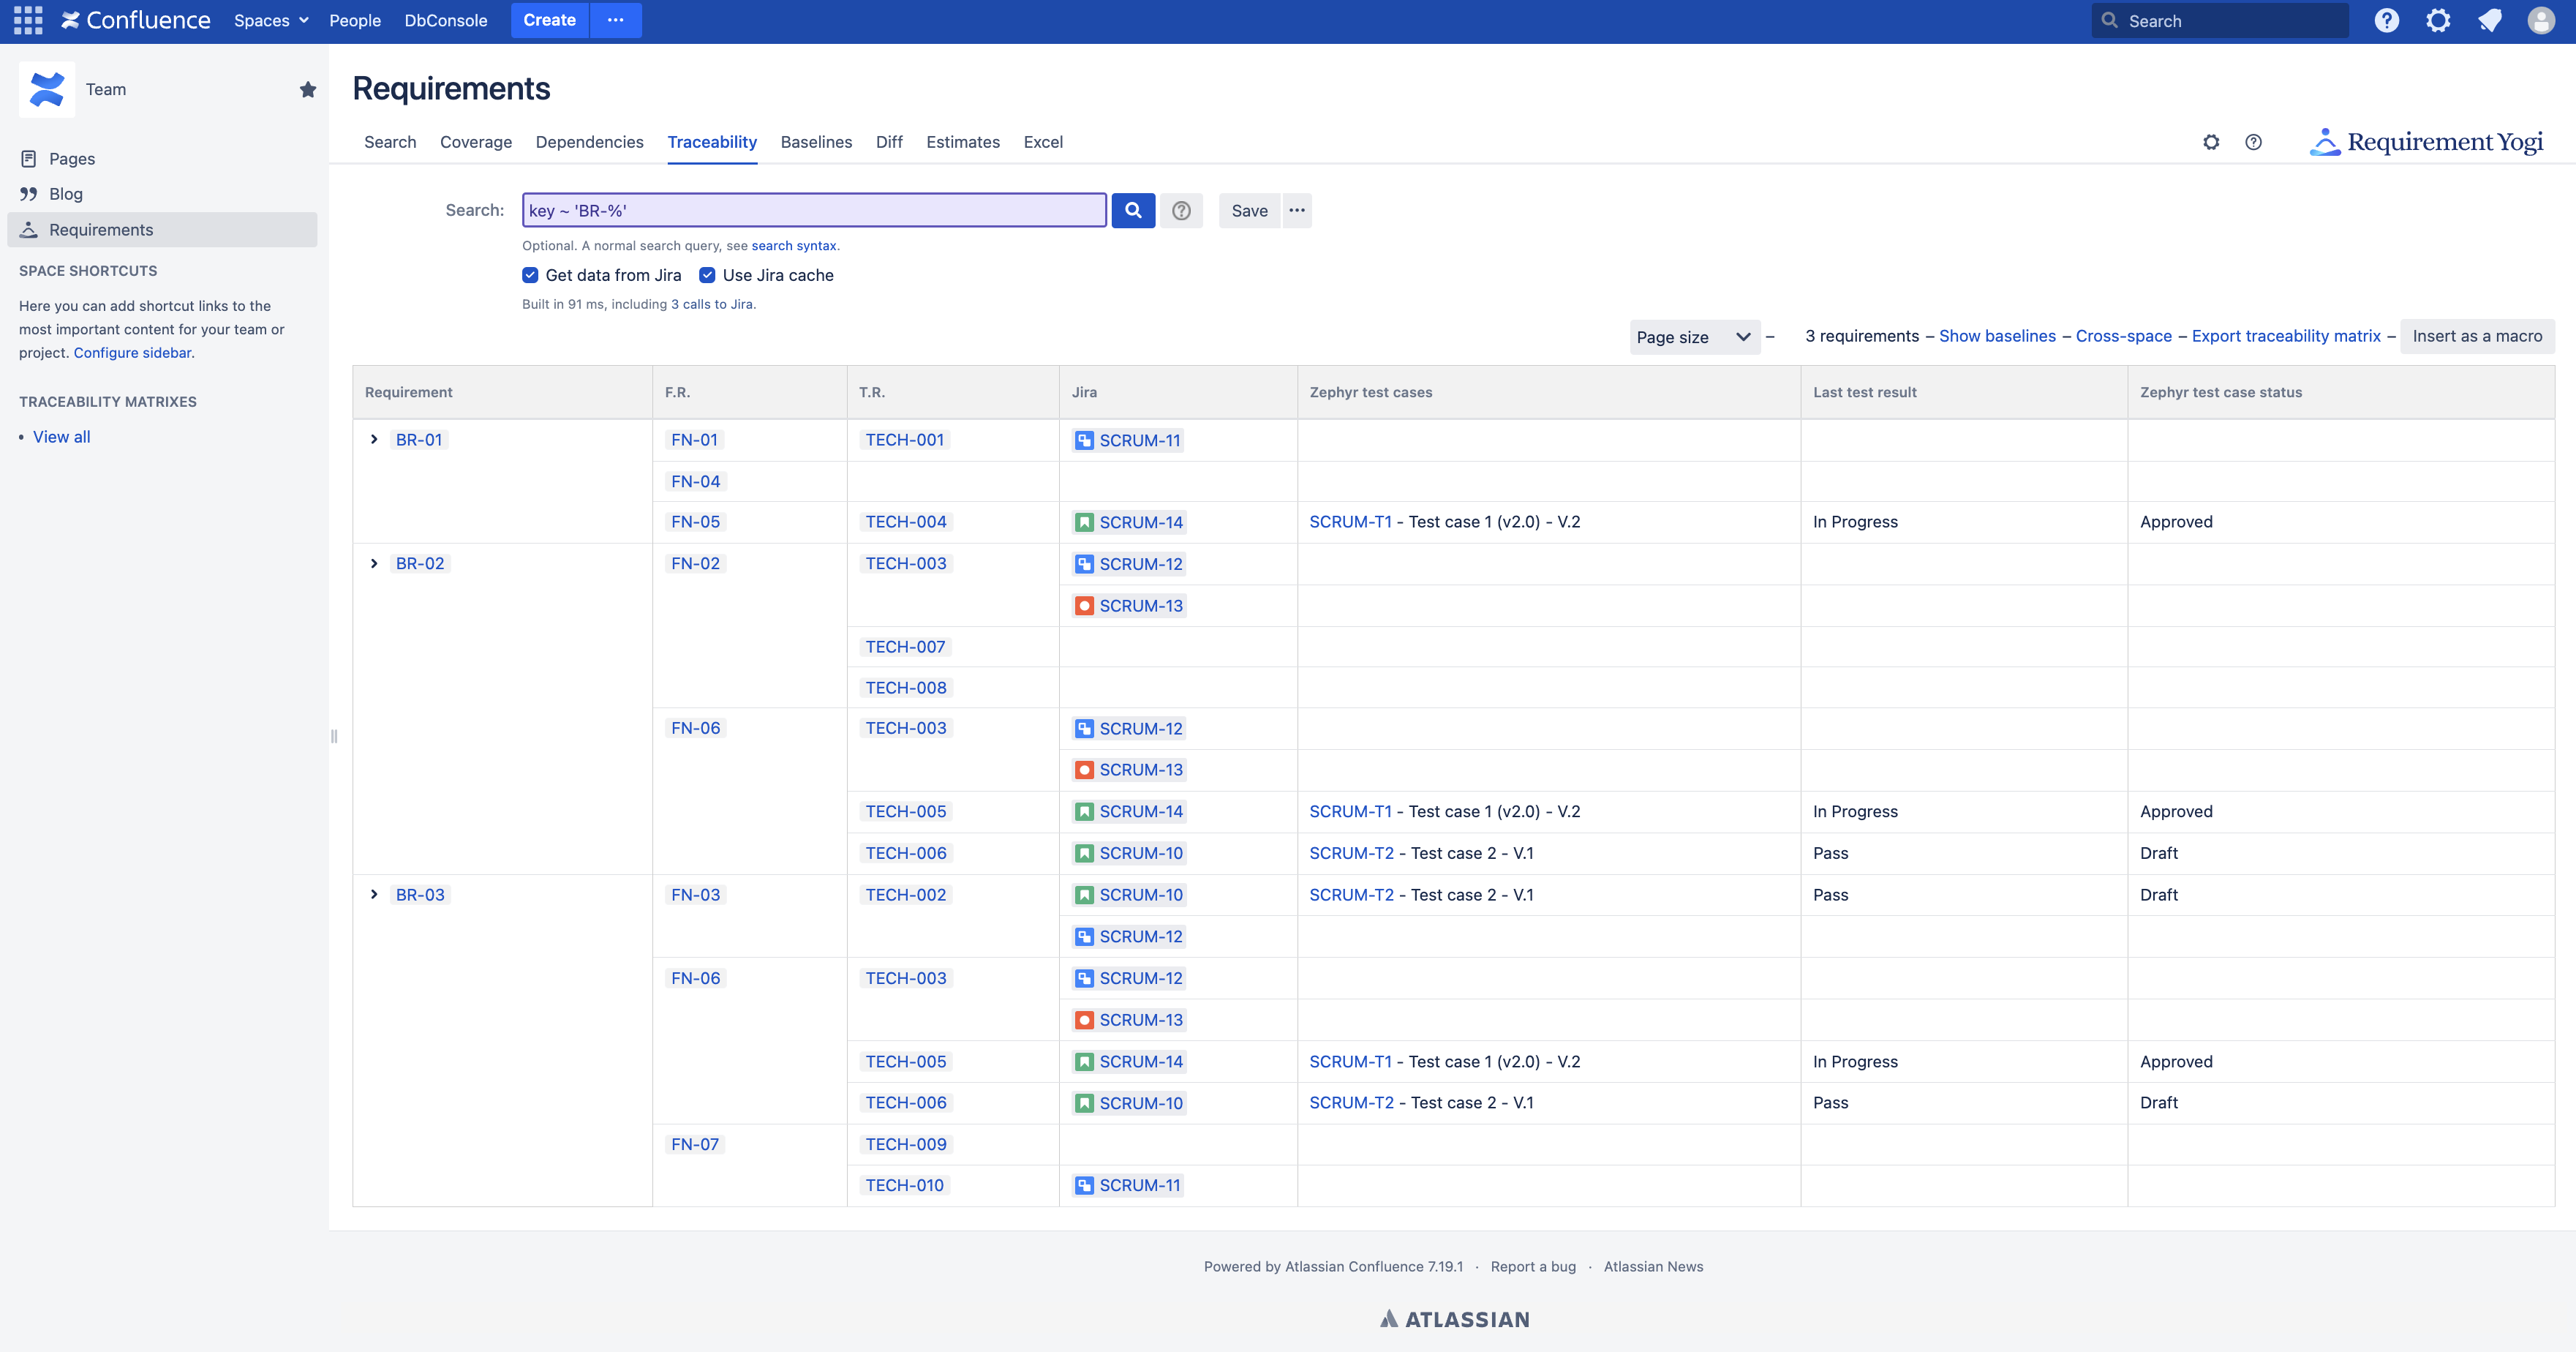
Task: Open the traceability matrix settings gear
Action: click(x=2210, y=141)
